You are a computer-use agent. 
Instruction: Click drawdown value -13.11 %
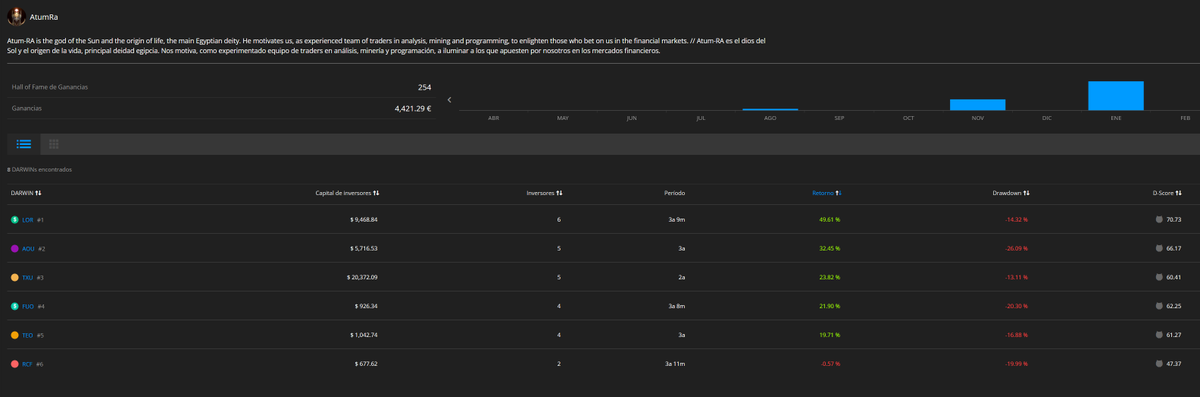1016,277
